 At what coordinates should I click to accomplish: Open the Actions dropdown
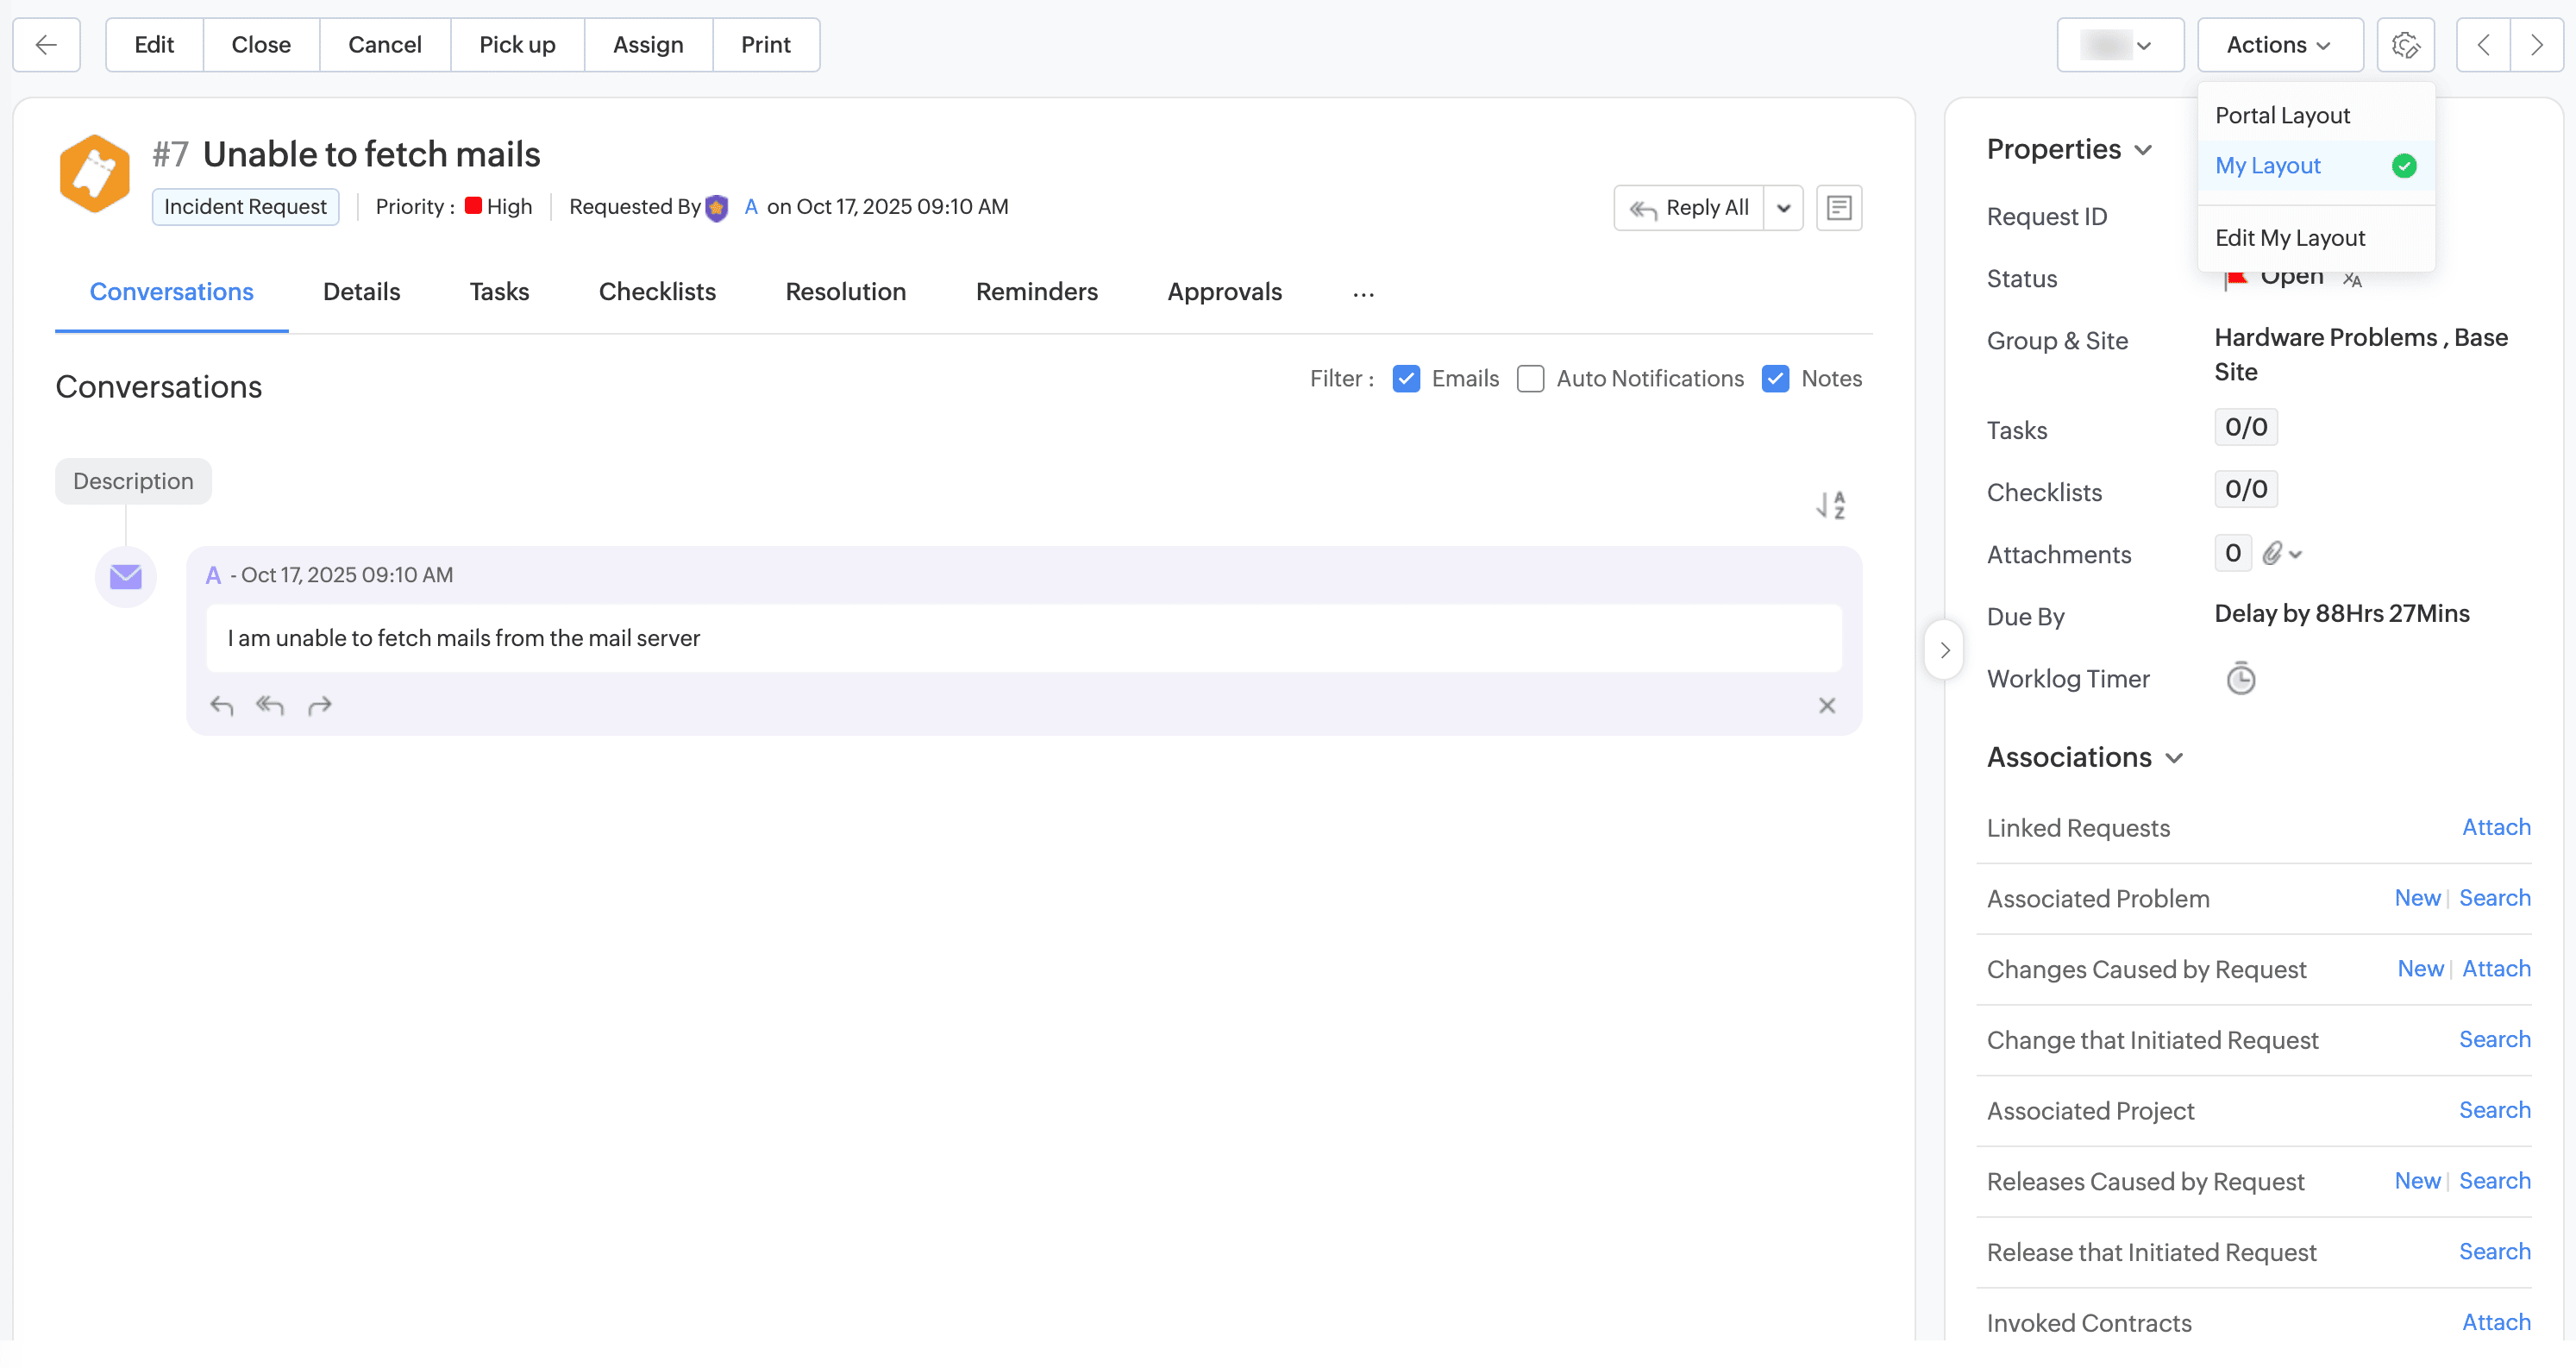2279,45
